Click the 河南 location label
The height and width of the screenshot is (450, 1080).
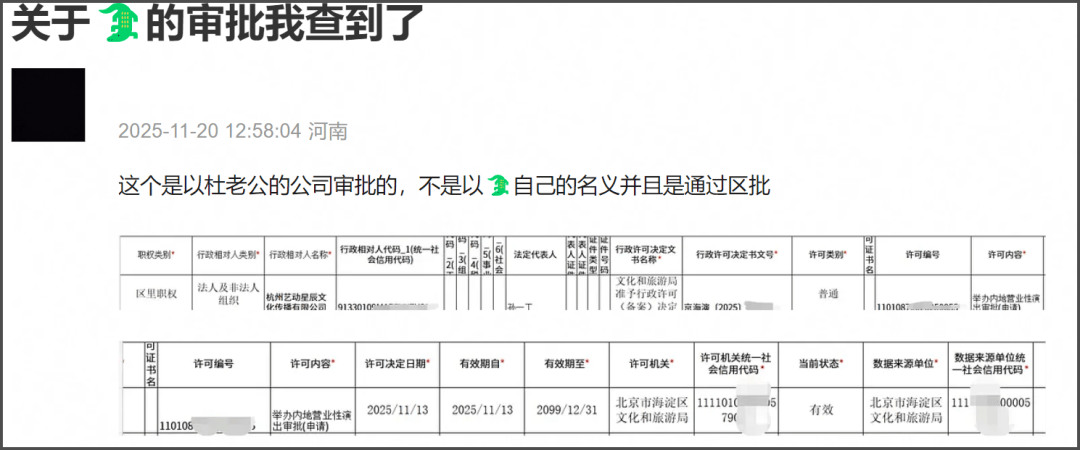(x=328, y=131)
